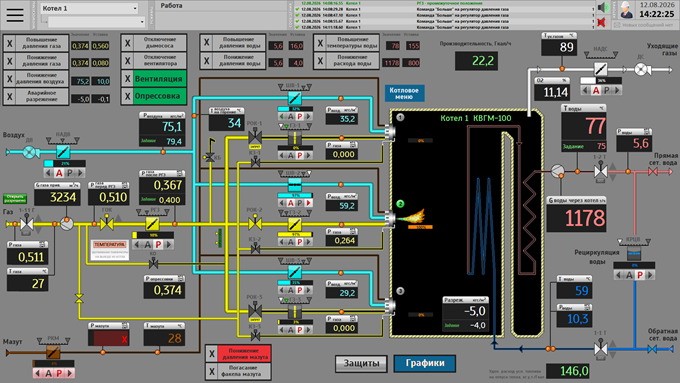680x383 pixels.
Task: Open the Котловое меню boiler menu
Action: [404, 93]
